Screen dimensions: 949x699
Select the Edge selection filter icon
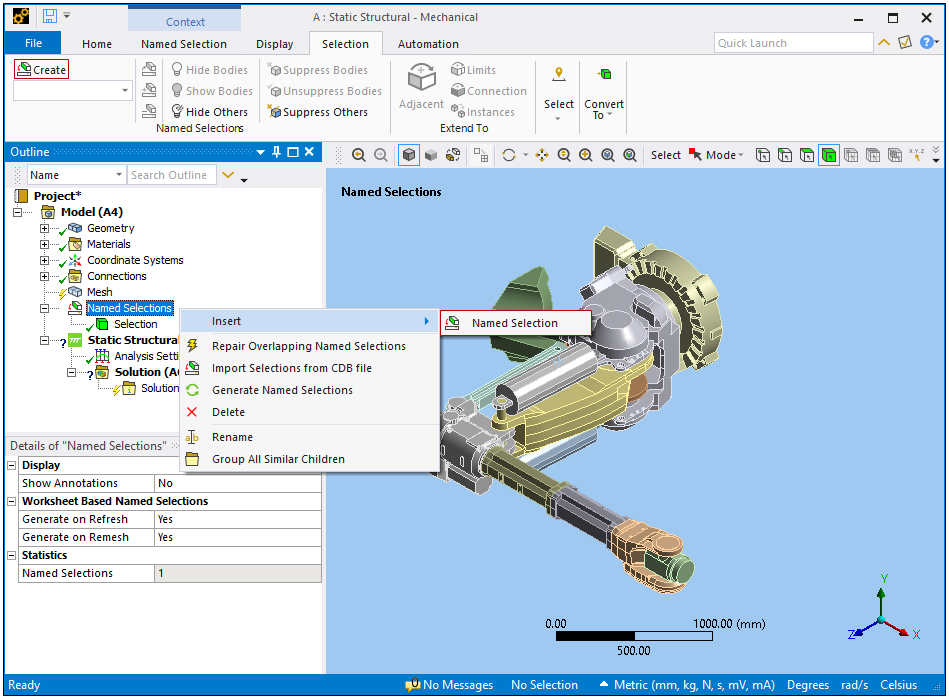(785, 155)
